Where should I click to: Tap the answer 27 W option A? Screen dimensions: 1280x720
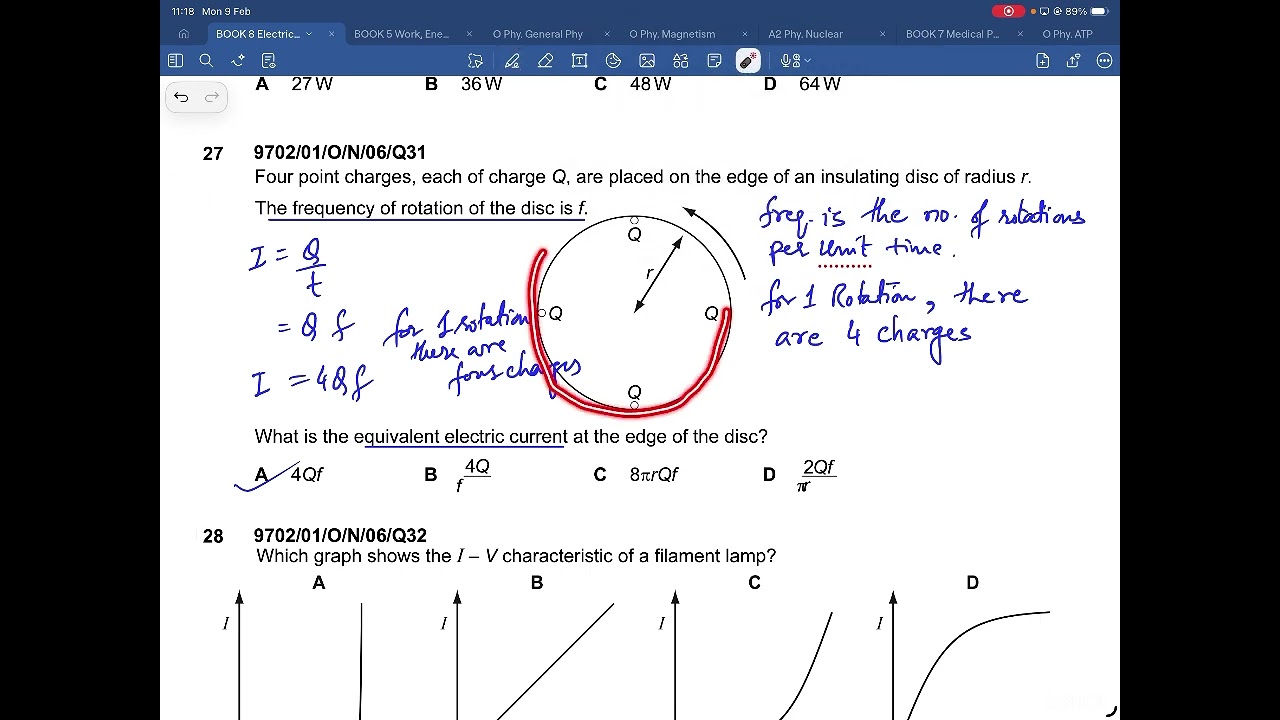pyautogui.click(x=294, y=84)
